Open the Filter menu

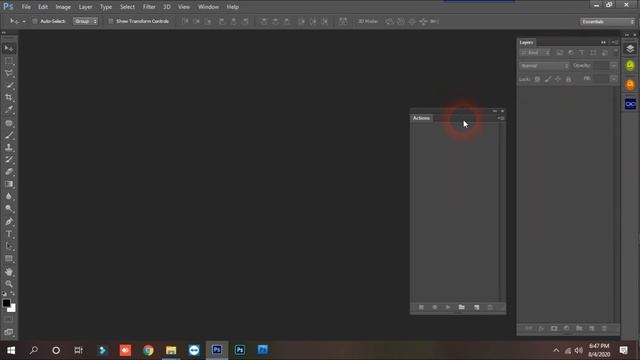tap(149, 7)
